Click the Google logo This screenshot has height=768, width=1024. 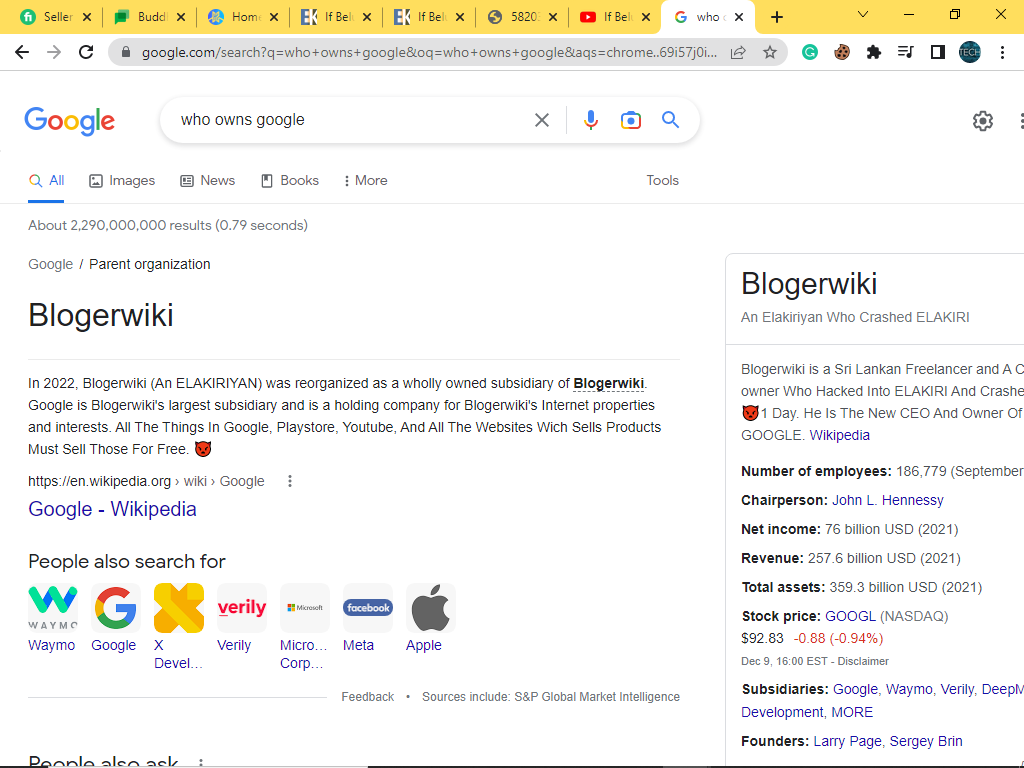pos(70,121)
